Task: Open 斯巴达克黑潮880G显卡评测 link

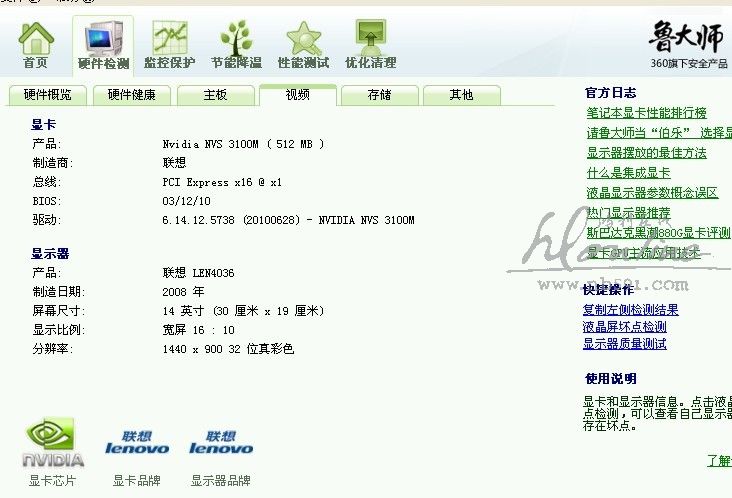Action: [658, 233]
